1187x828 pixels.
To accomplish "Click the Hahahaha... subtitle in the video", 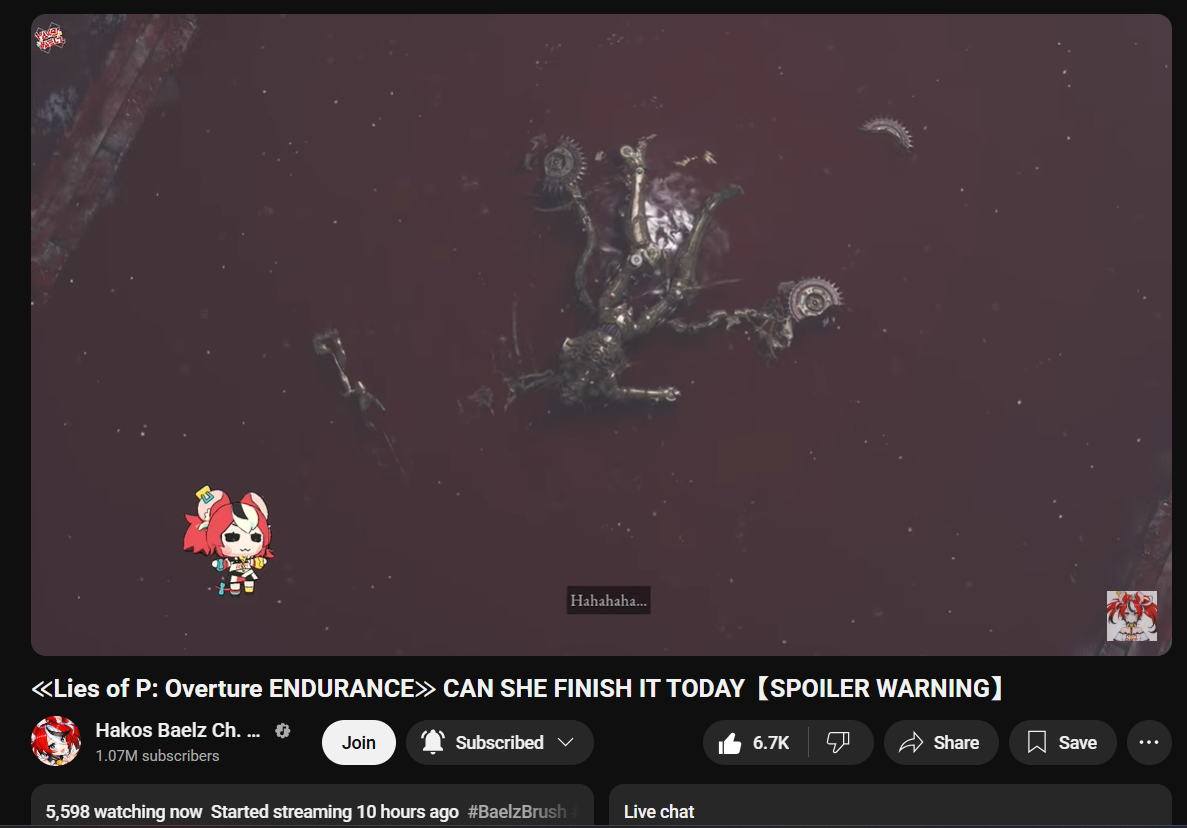I will tap(609, 601).
